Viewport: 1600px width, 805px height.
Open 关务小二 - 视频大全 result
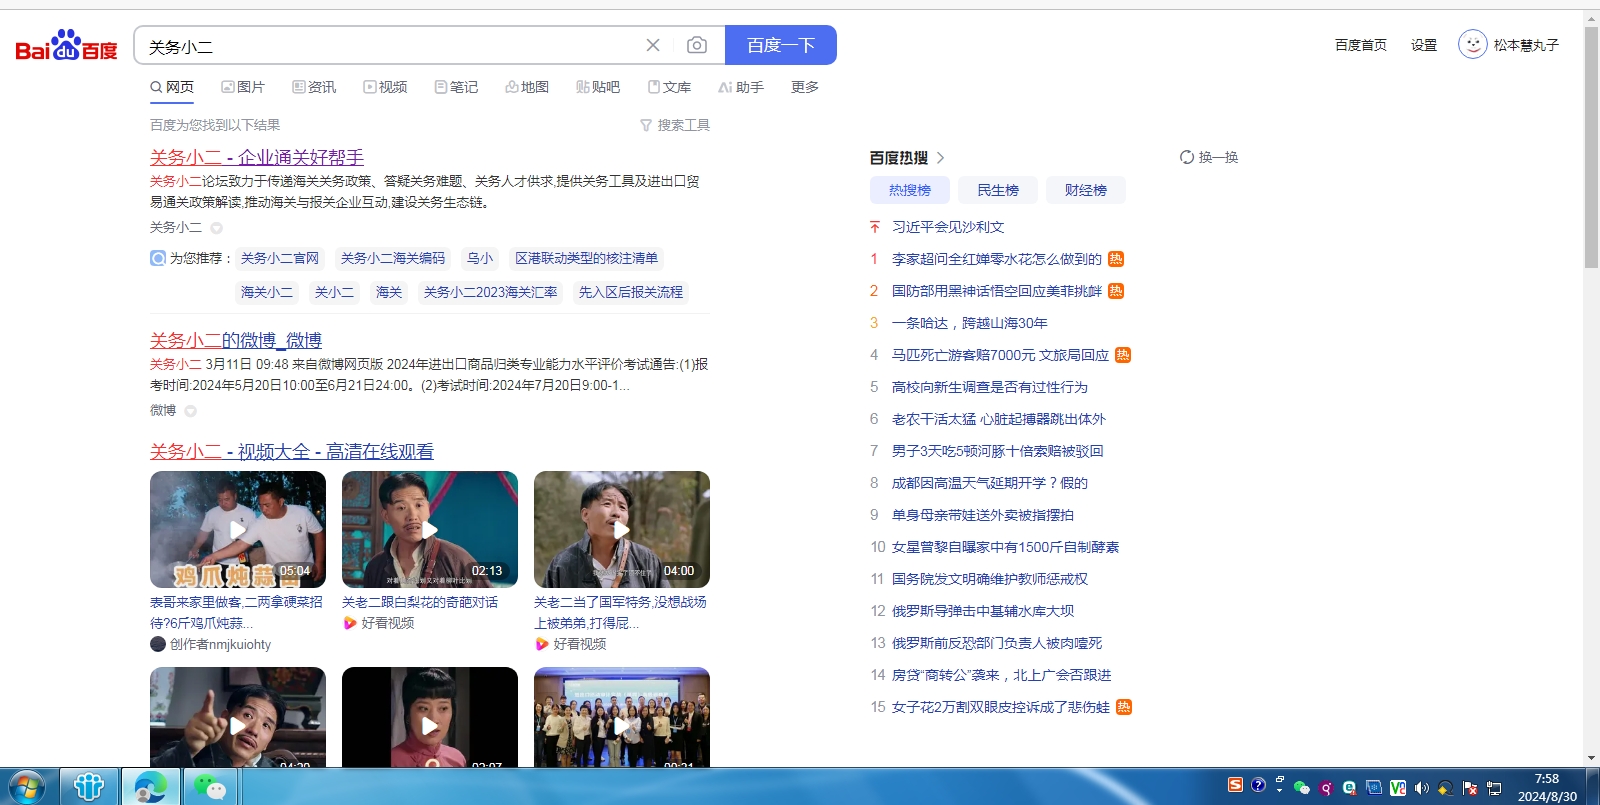(x=292, y=451)
